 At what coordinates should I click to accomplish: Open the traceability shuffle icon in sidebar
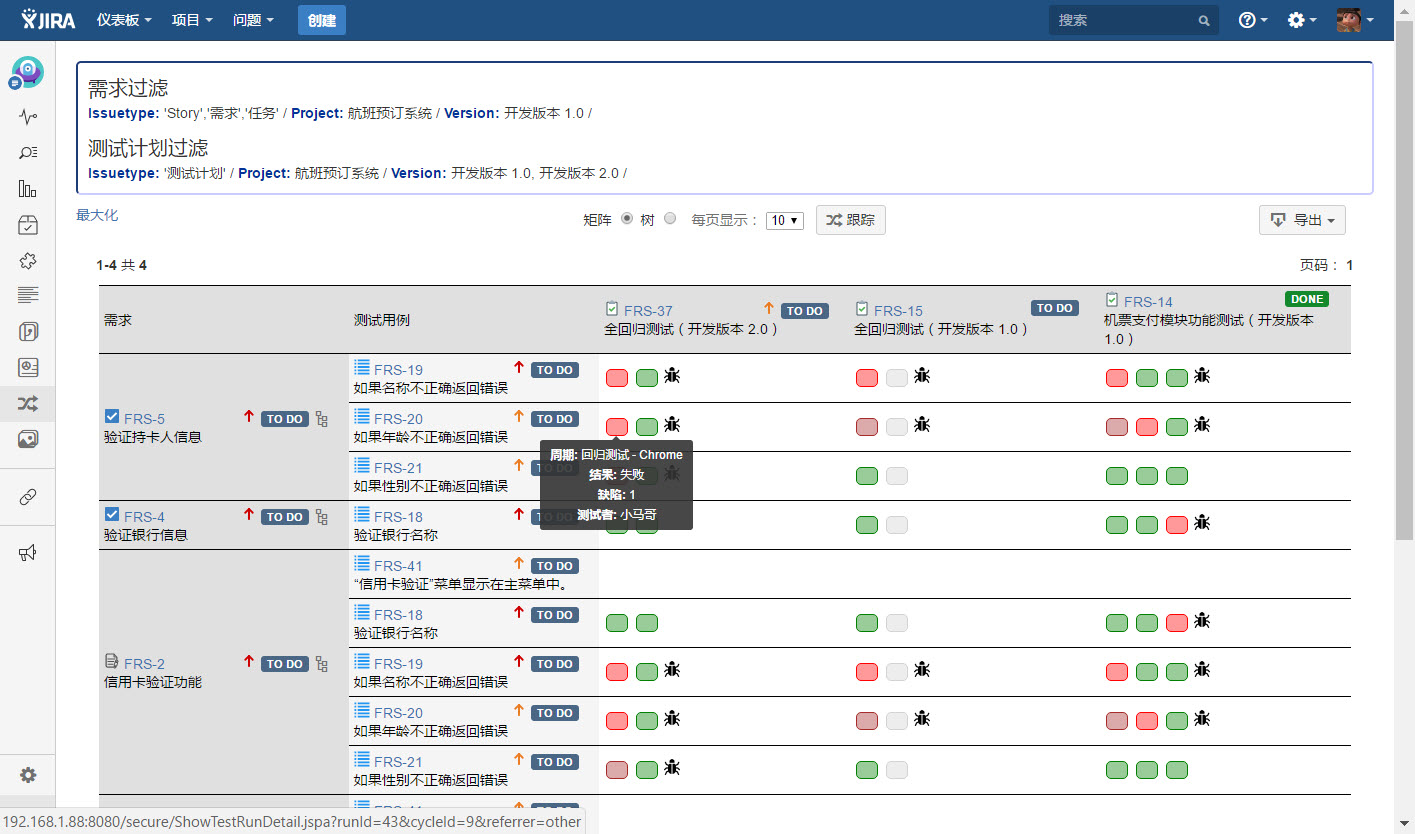[28, 403]
